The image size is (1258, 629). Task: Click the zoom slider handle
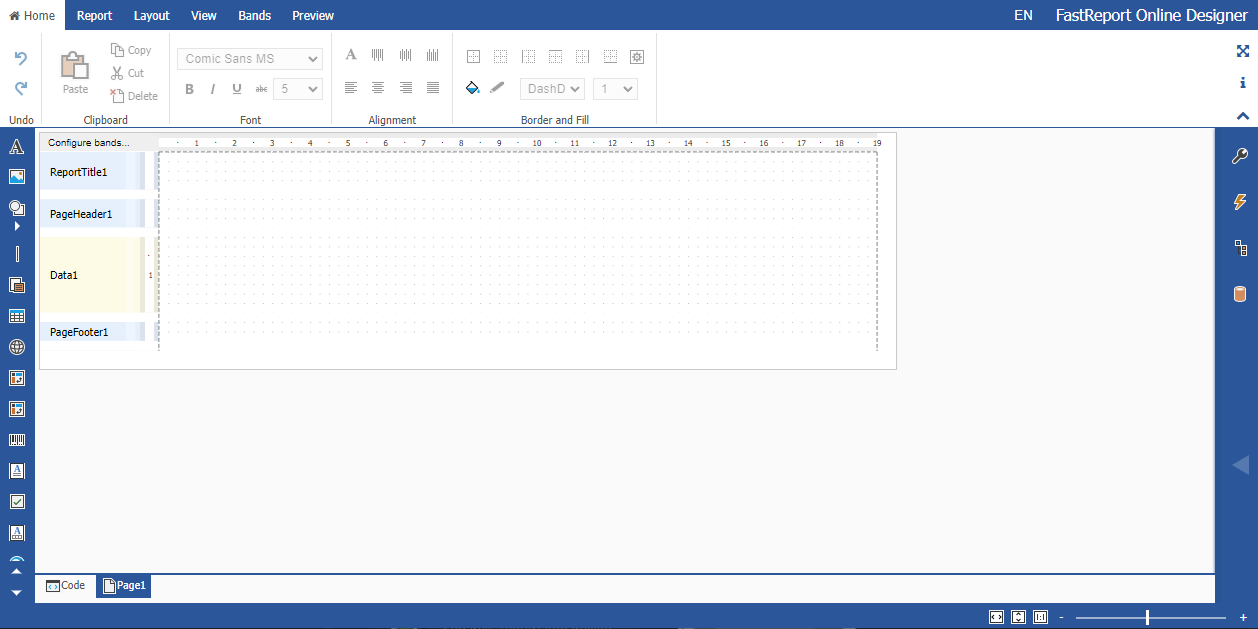(1147, 618)
